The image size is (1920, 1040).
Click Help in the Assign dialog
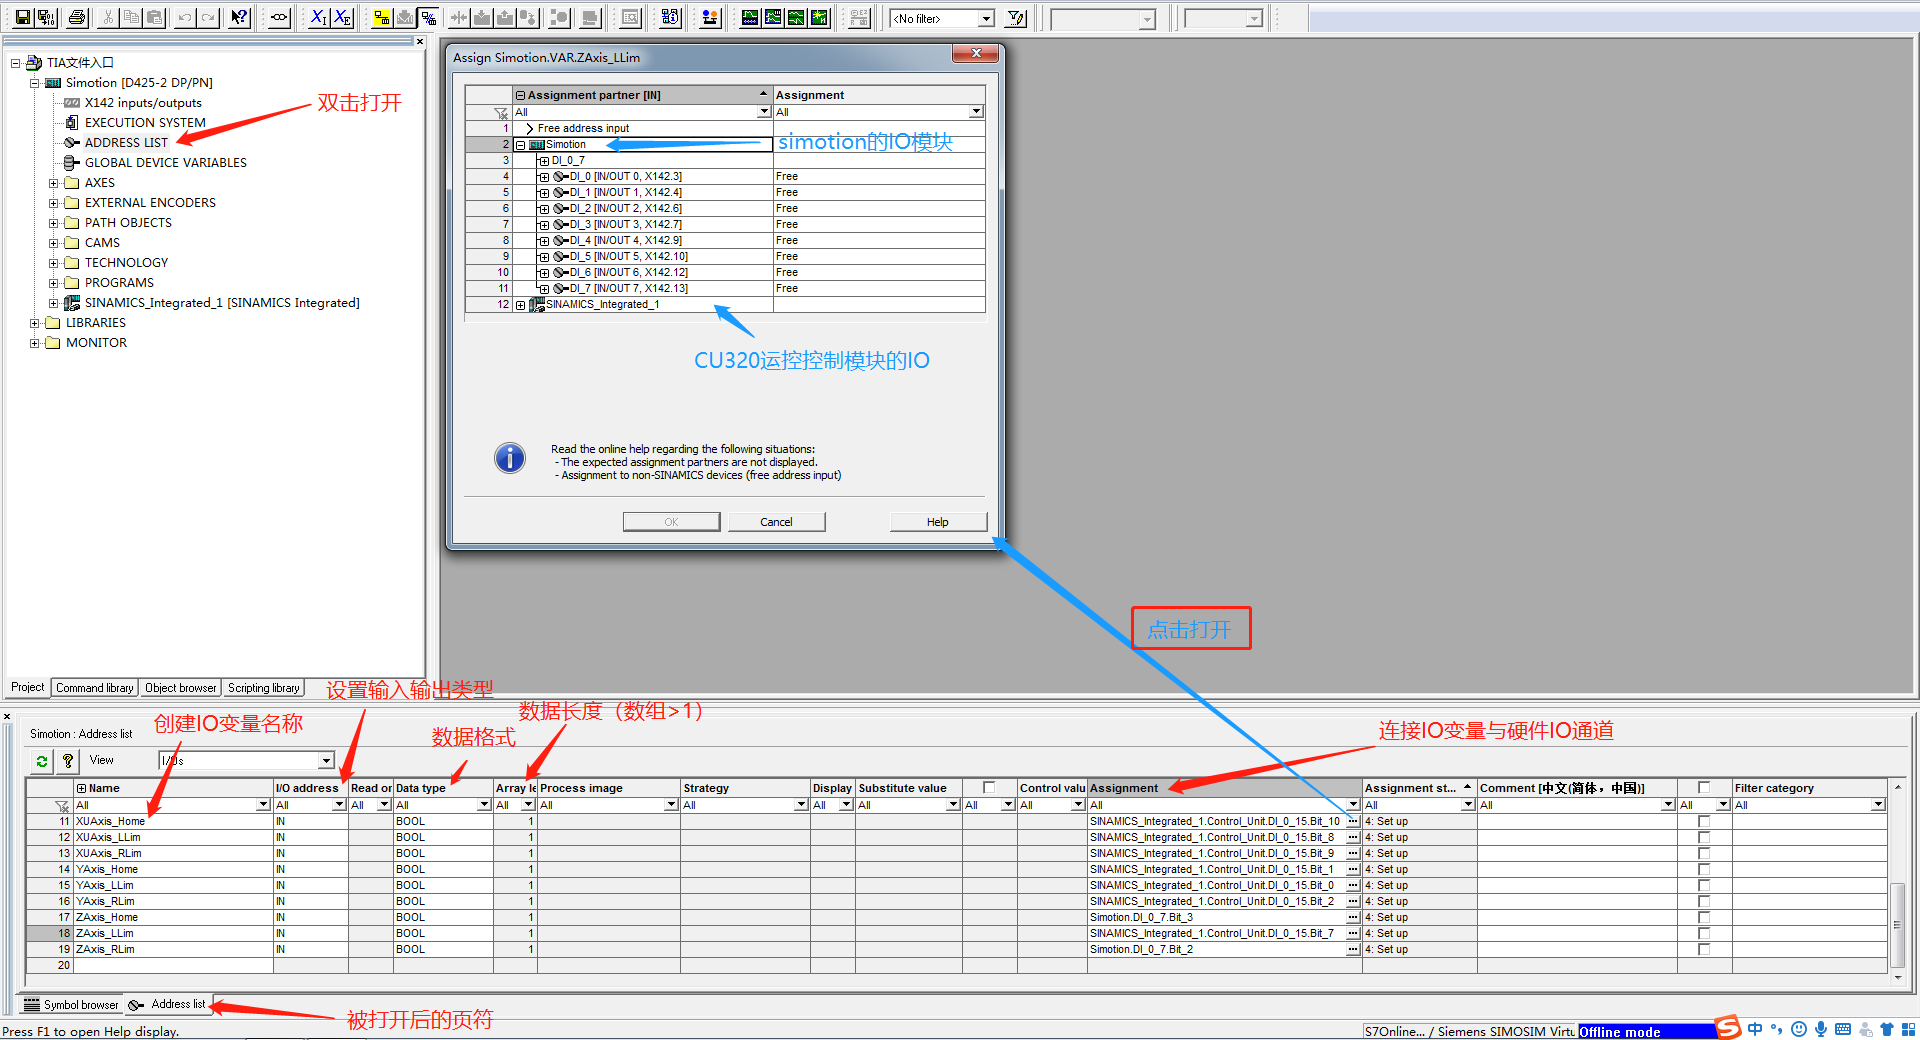tap(937, 521)
